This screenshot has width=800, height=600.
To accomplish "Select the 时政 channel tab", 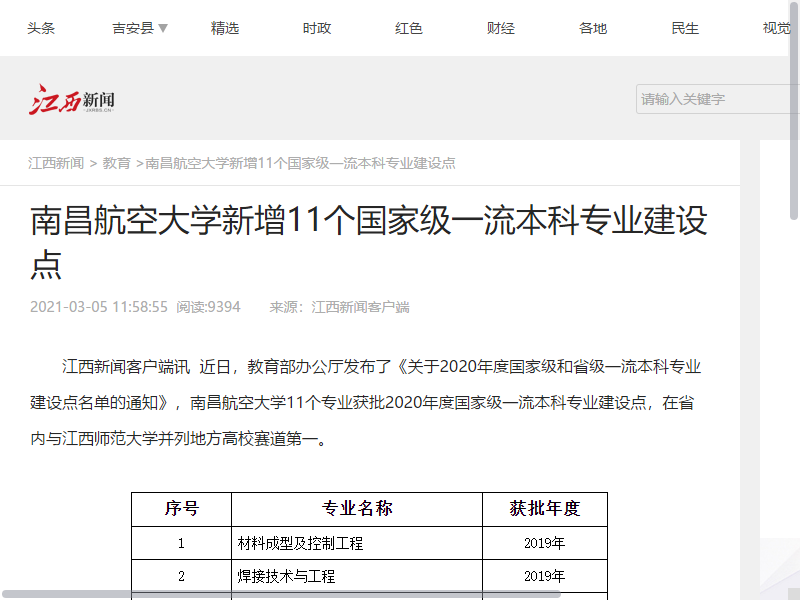I will point(316,28).
